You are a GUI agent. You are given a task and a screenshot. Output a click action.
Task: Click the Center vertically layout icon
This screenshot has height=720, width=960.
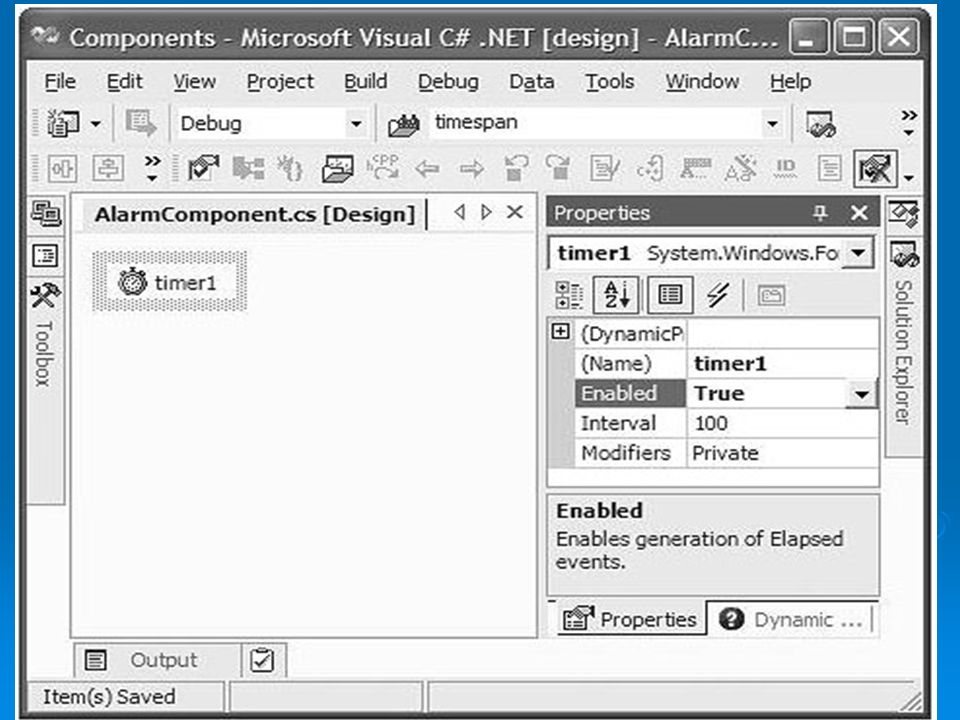108,168
